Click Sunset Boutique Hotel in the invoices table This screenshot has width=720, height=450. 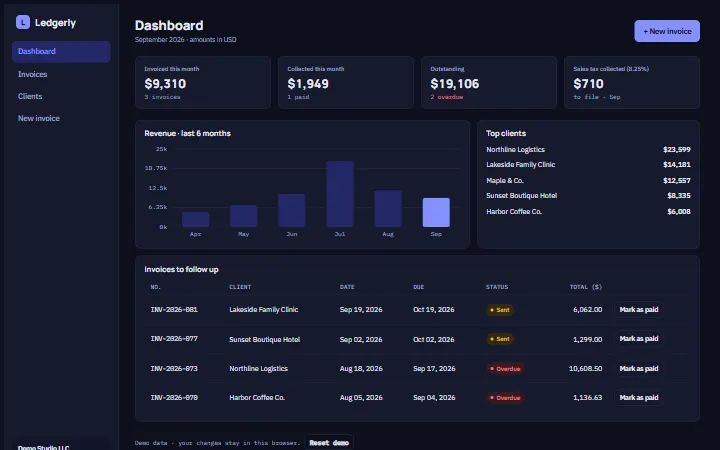[x=264, y=339]
